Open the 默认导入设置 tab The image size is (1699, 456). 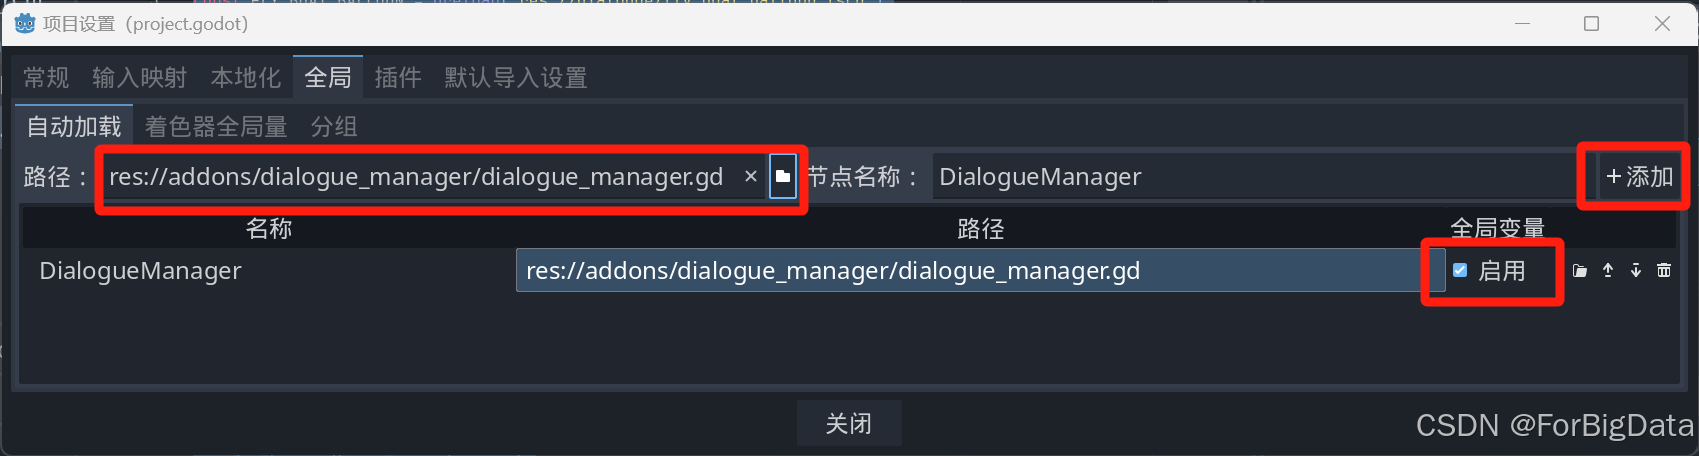click(x=516, y=77)
